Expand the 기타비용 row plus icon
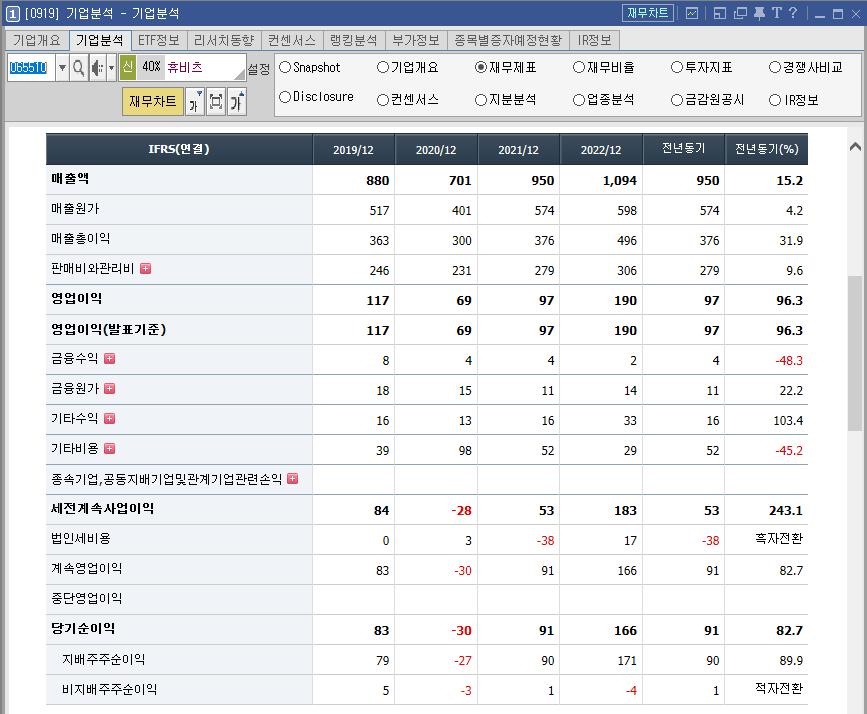 click(109, 448)
